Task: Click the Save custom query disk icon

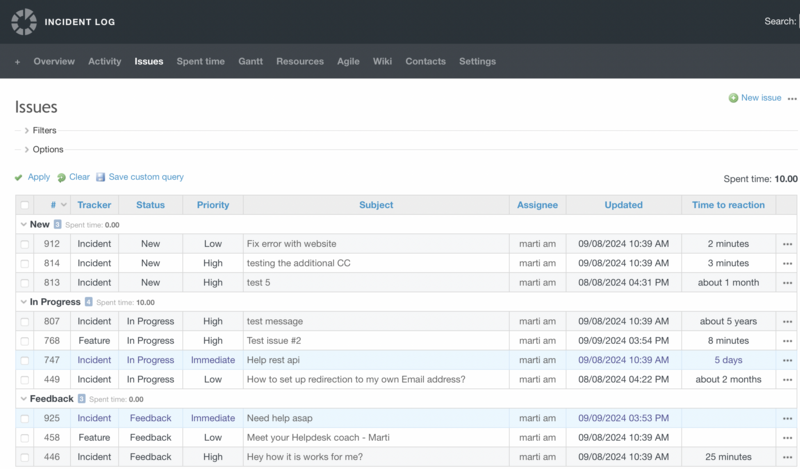Action: (101, 177)
